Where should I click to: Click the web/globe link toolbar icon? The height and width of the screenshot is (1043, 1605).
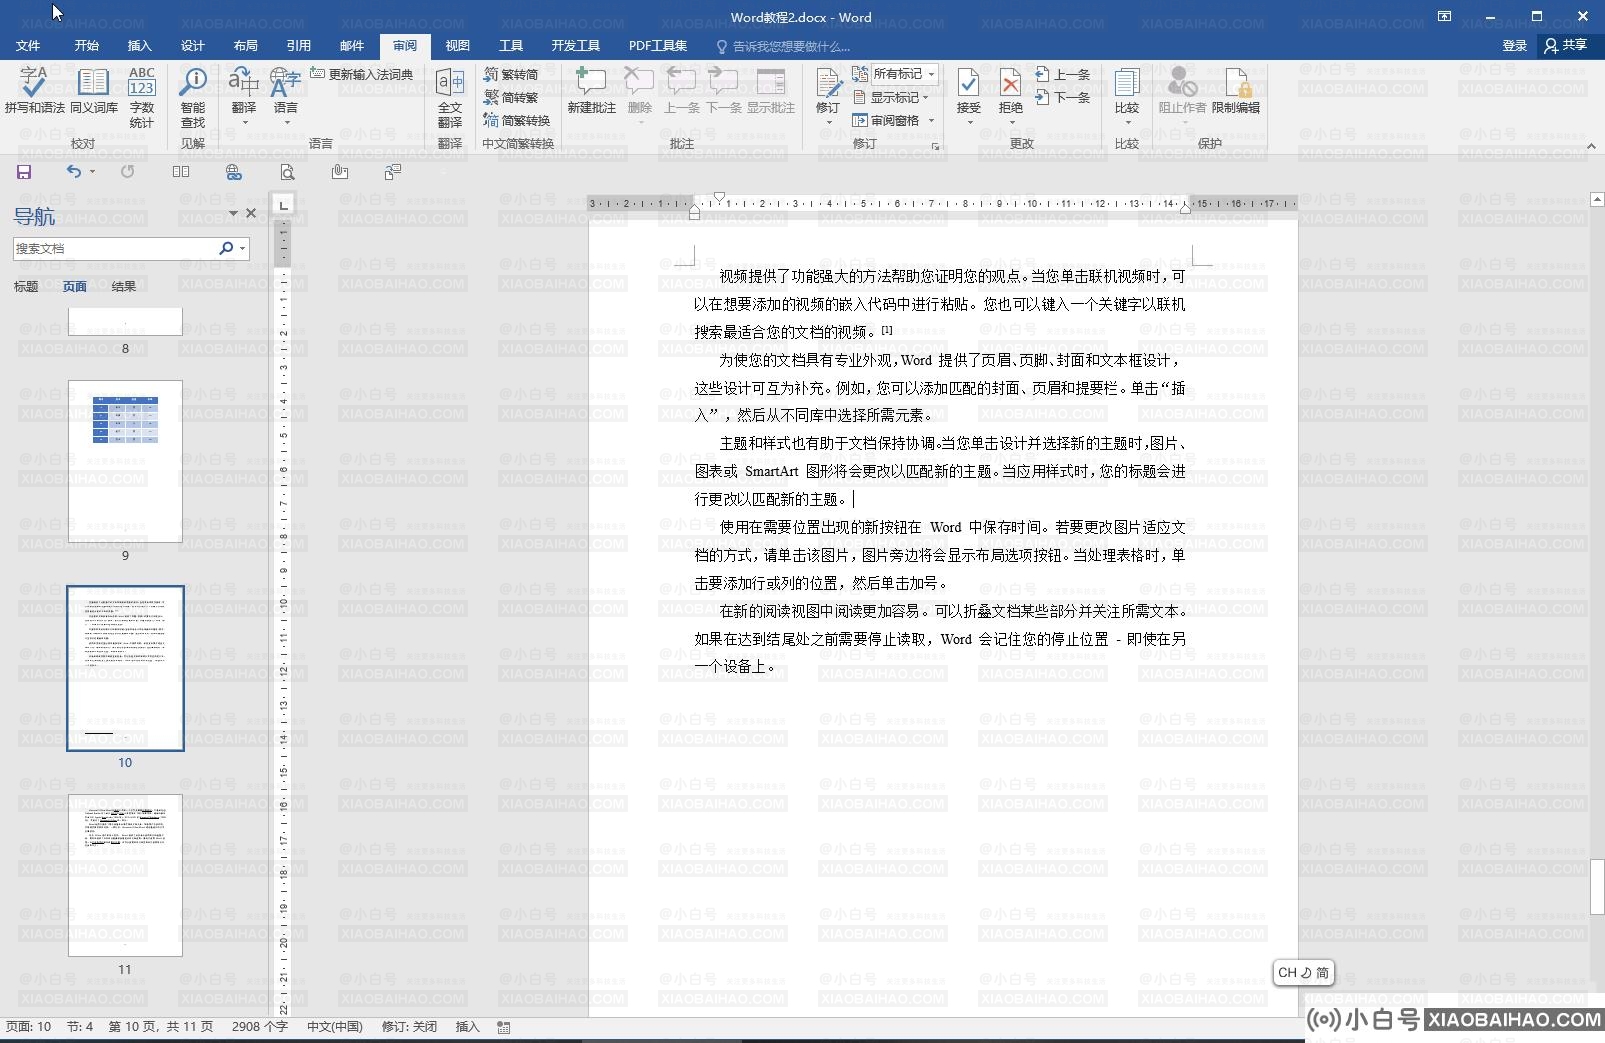[234, 172]
